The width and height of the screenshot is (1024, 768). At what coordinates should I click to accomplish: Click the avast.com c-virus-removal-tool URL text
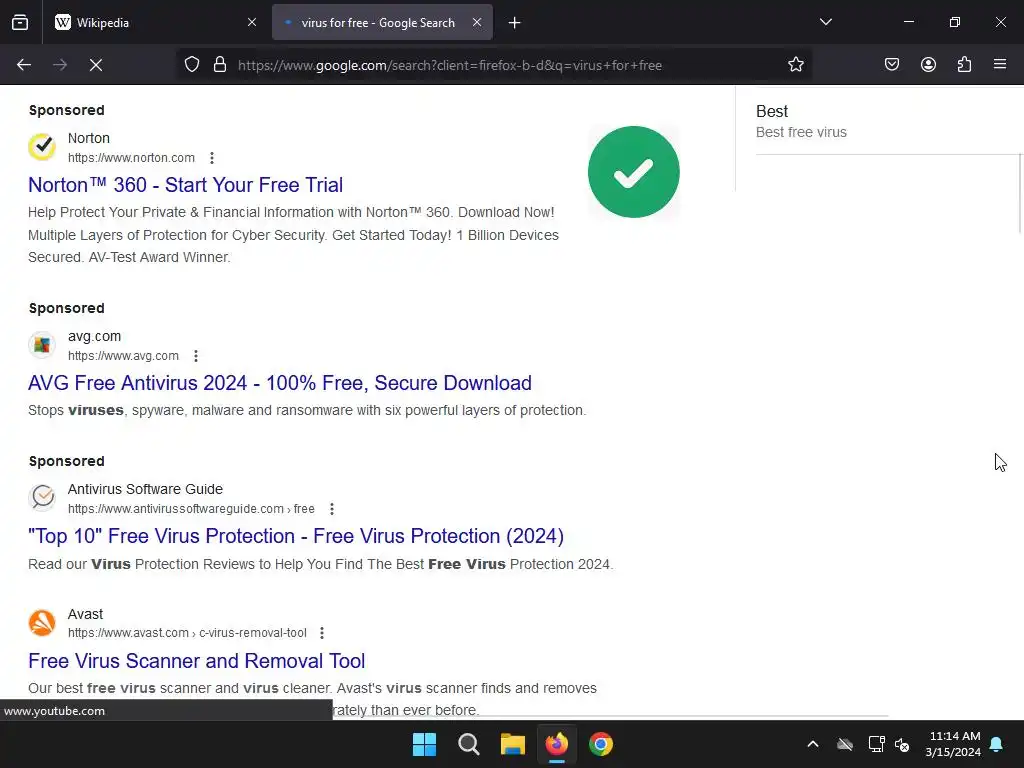[x=187, y=633]
